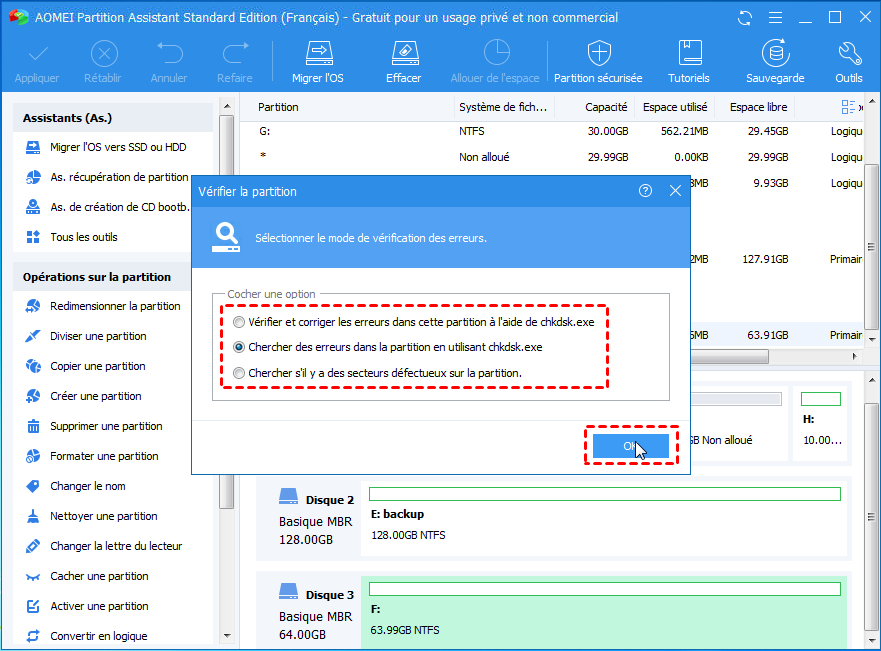The image size is (881, 651).
Task: Open As. récupération de partition wizard
Action: pyautogui.click(x=107, y=177)
